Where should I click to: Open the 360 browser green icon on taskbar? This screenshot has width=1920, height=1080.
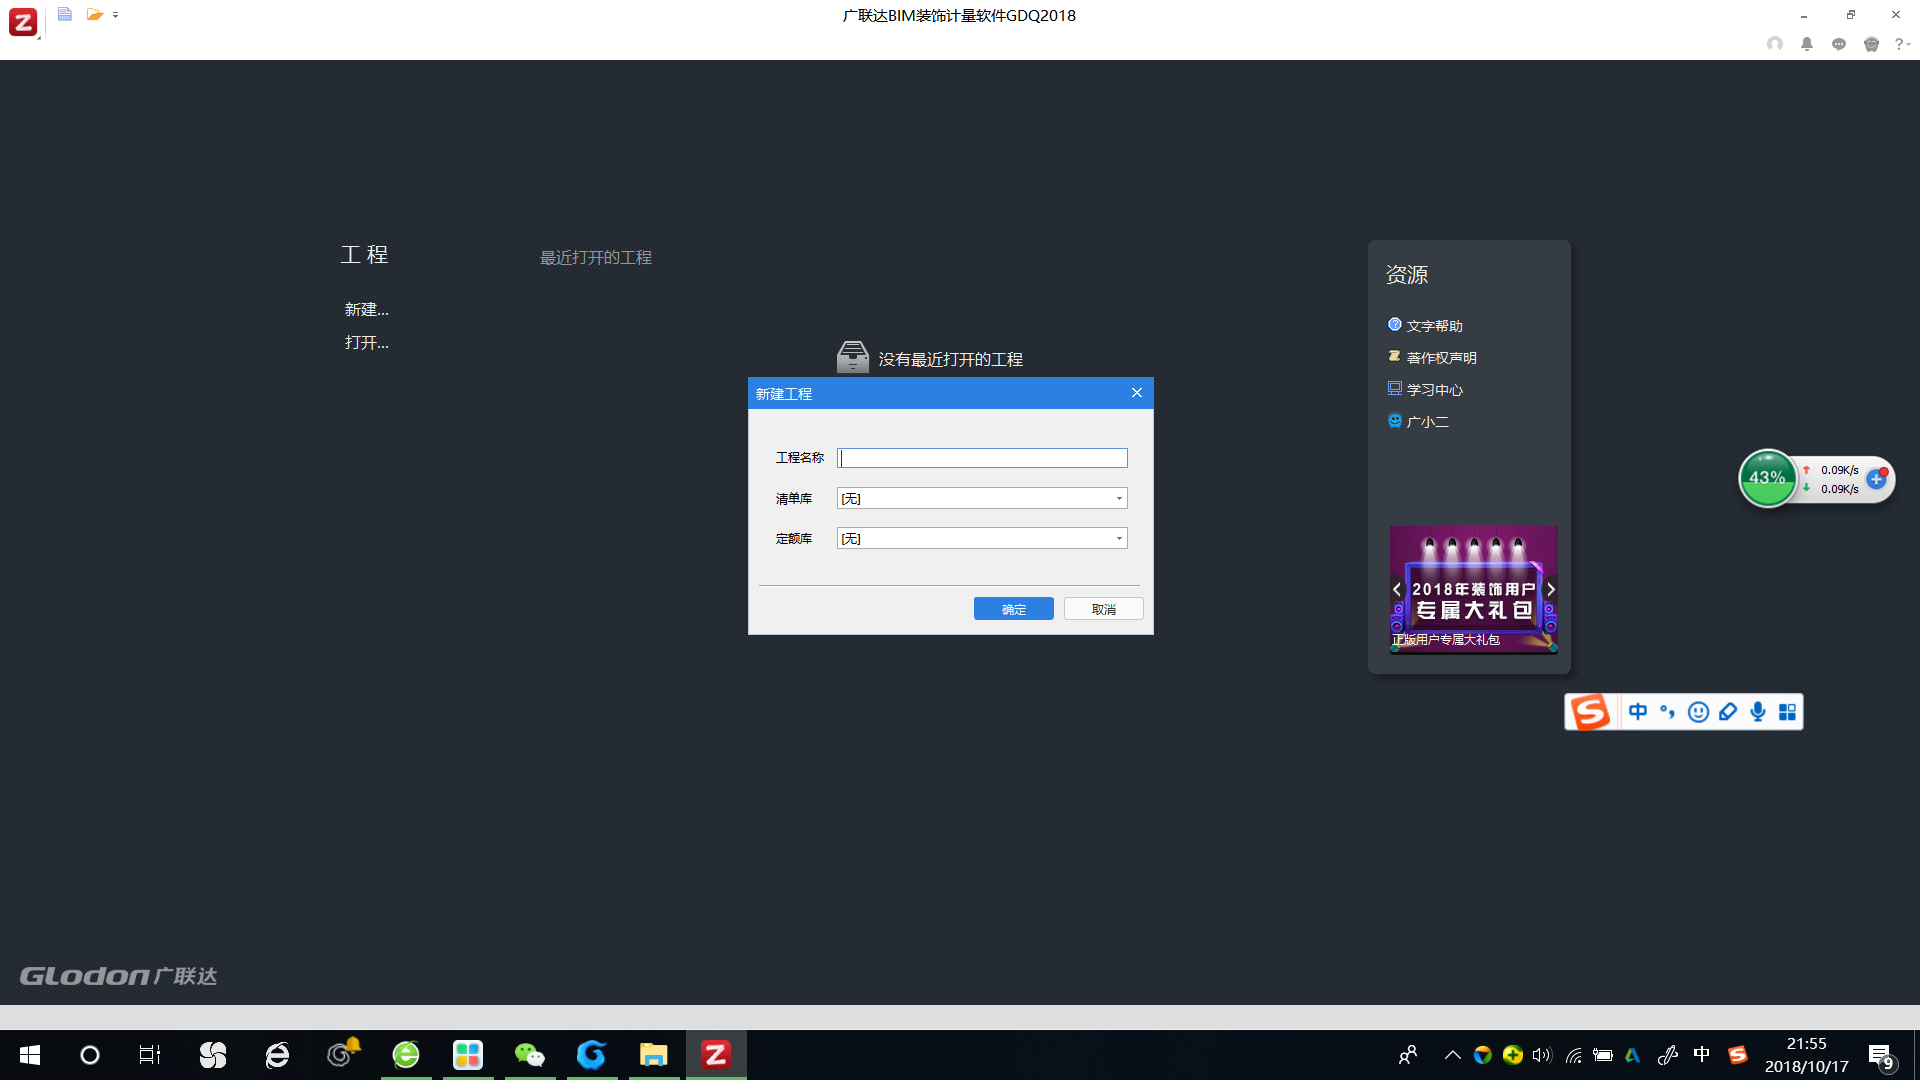[406, 1055]
